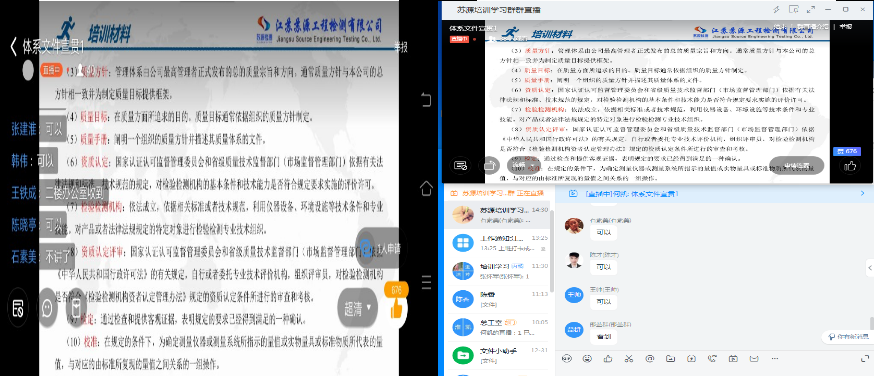
Task: Click the 676 viewer count badge in desktop live
Action: click(x=846, y=151)
